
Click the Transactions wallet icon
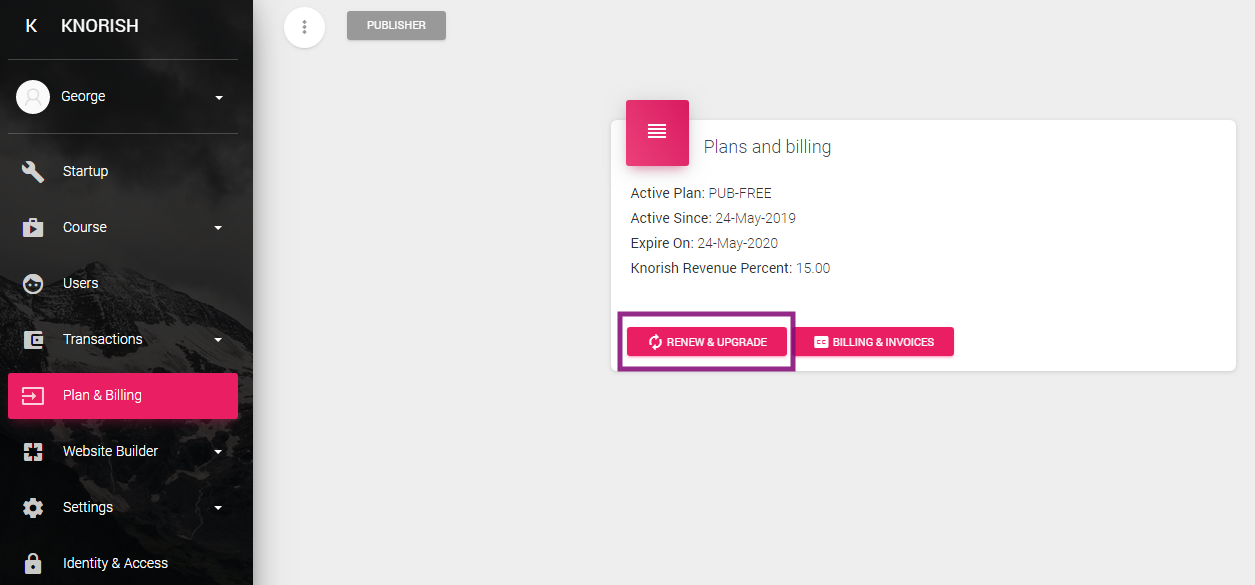33,340
